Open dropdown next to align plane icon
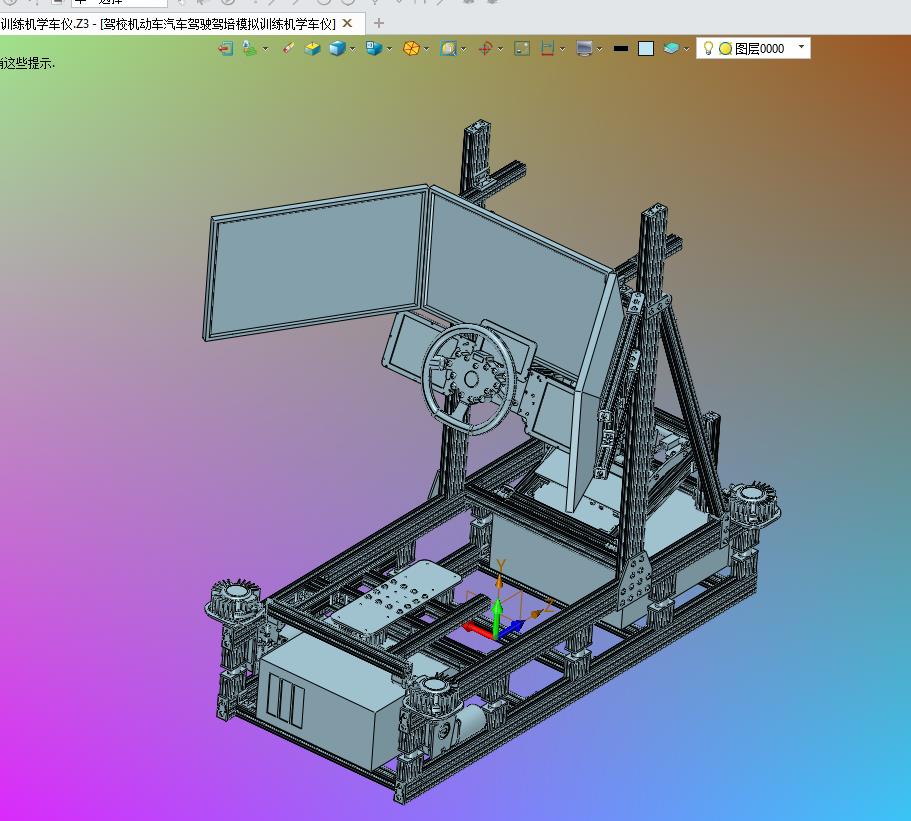 tap(266, 49)
